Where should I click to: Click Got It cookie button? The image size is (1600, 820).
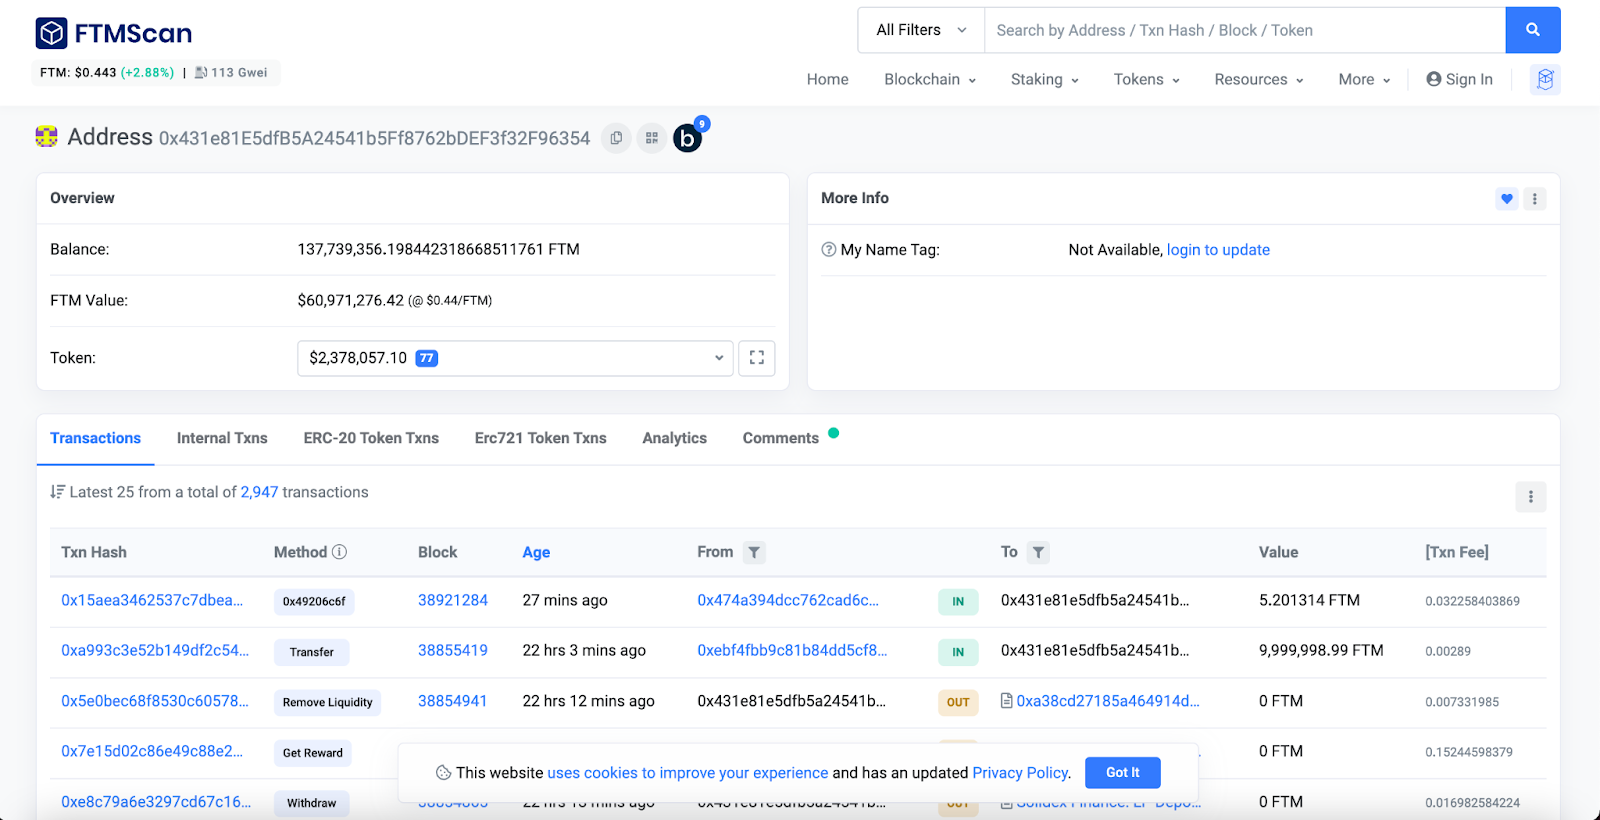pos(1122,772)
